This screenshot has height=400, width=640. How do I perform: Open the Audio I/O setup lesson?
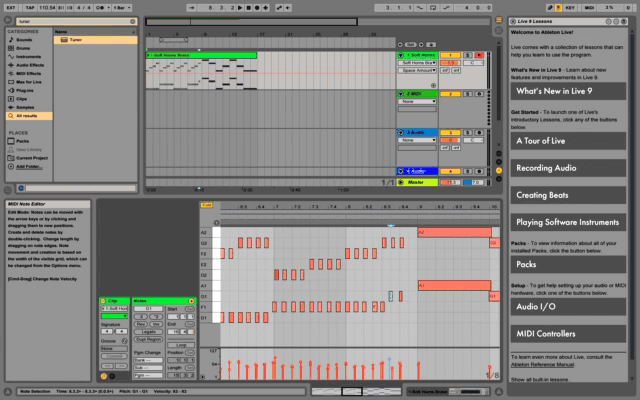[x=568, y=307]
